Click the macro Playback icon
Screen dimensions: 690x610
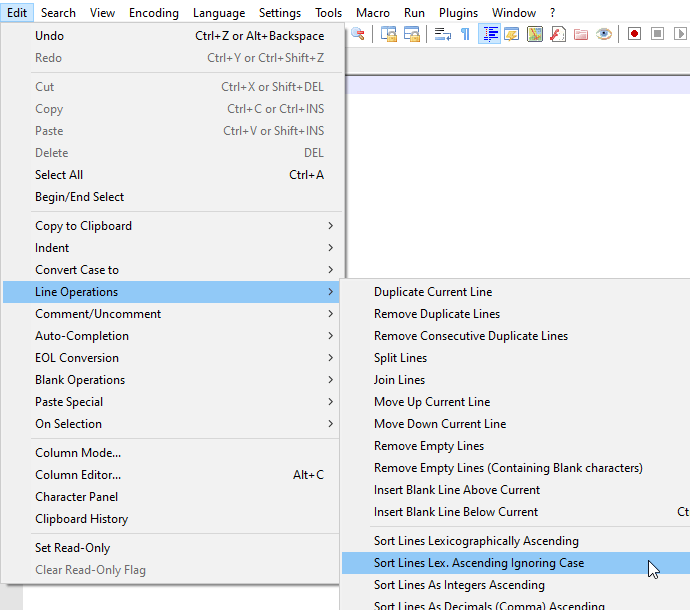[680, 34]
